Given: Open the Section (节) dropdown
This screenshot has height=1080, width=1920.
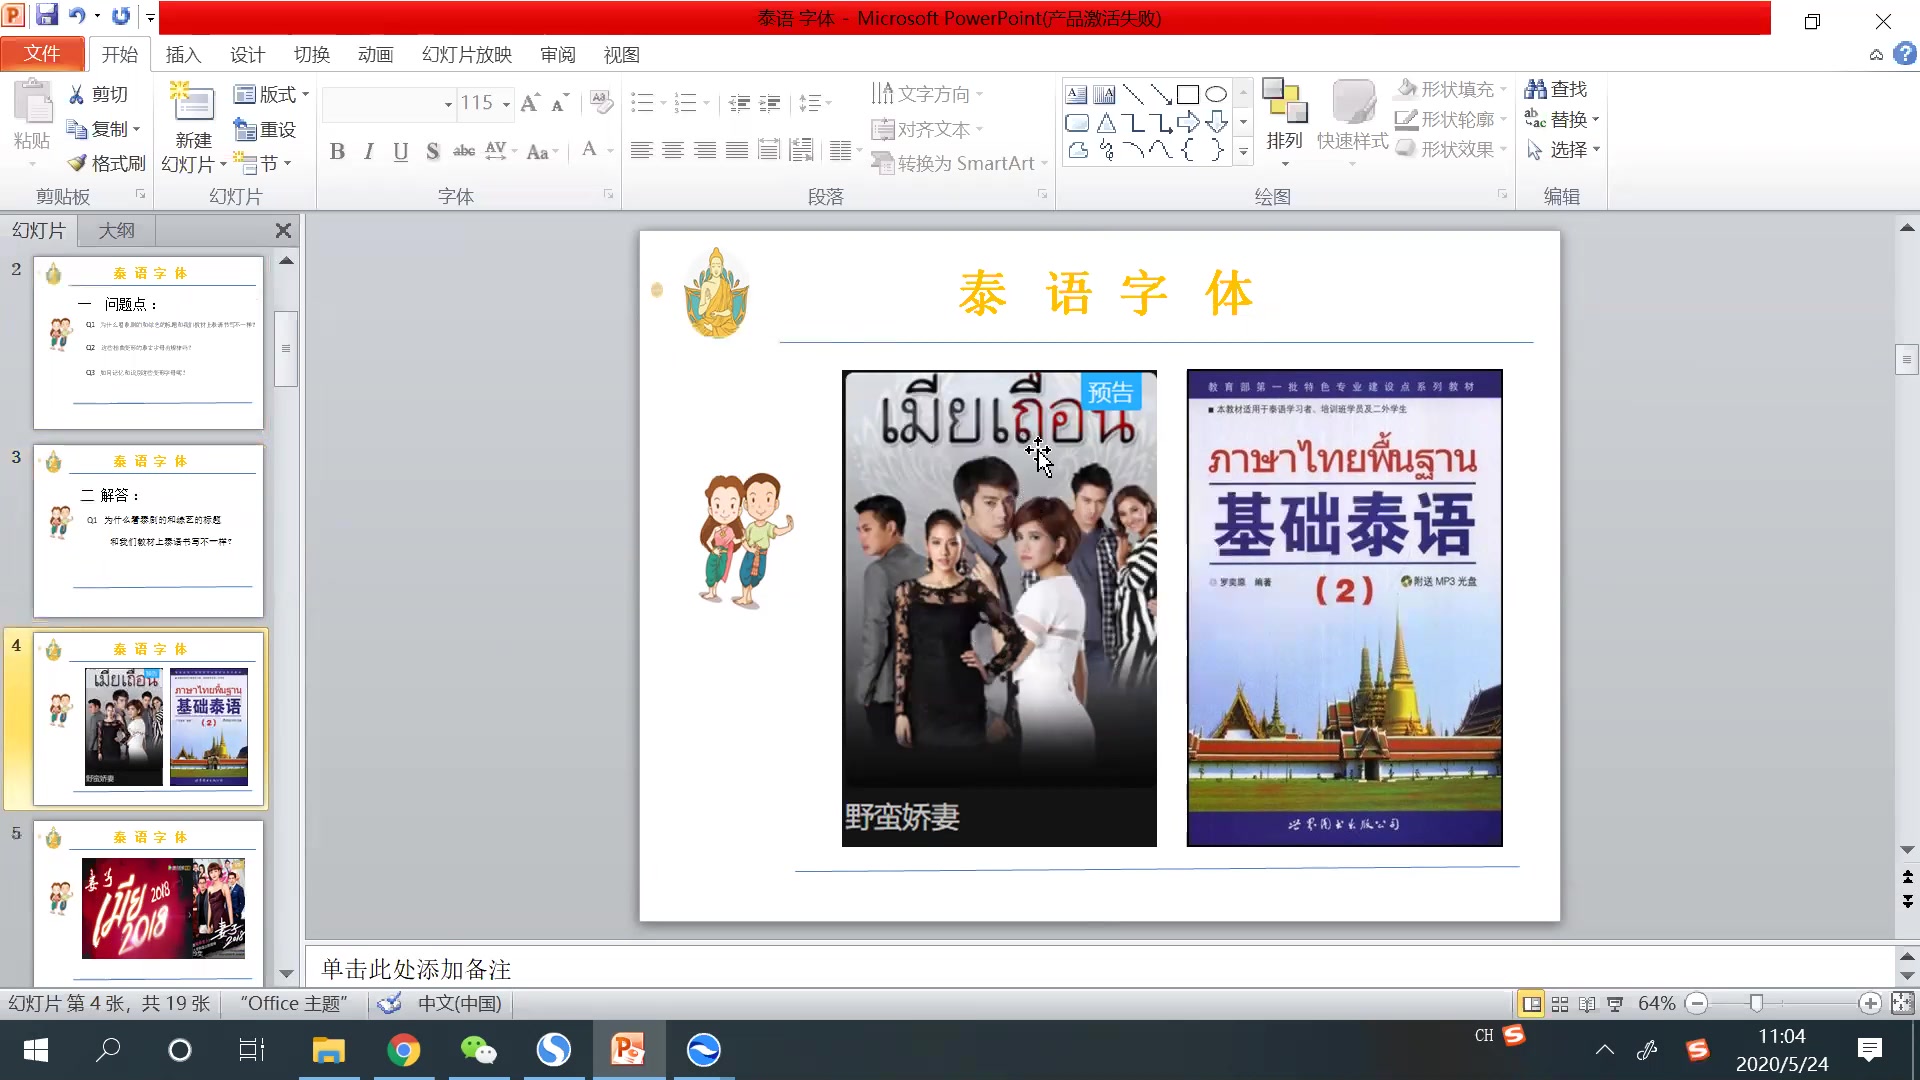Looking at the screenshot, I should pos(263,163).
